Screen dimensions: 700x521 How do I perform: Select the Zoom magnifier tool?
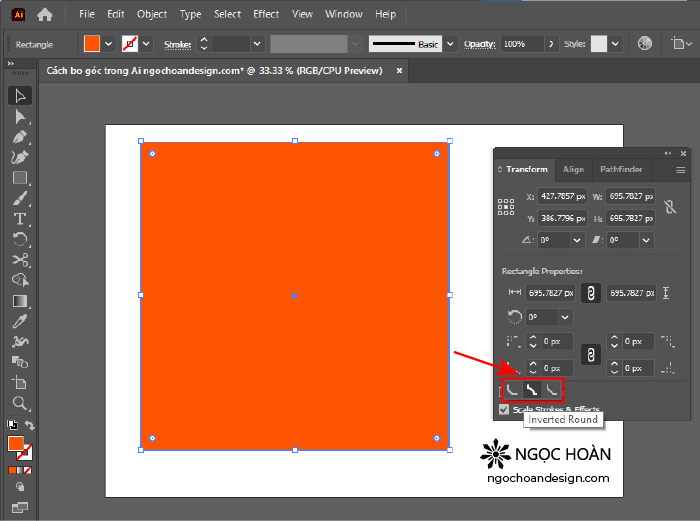pos(20,403)
